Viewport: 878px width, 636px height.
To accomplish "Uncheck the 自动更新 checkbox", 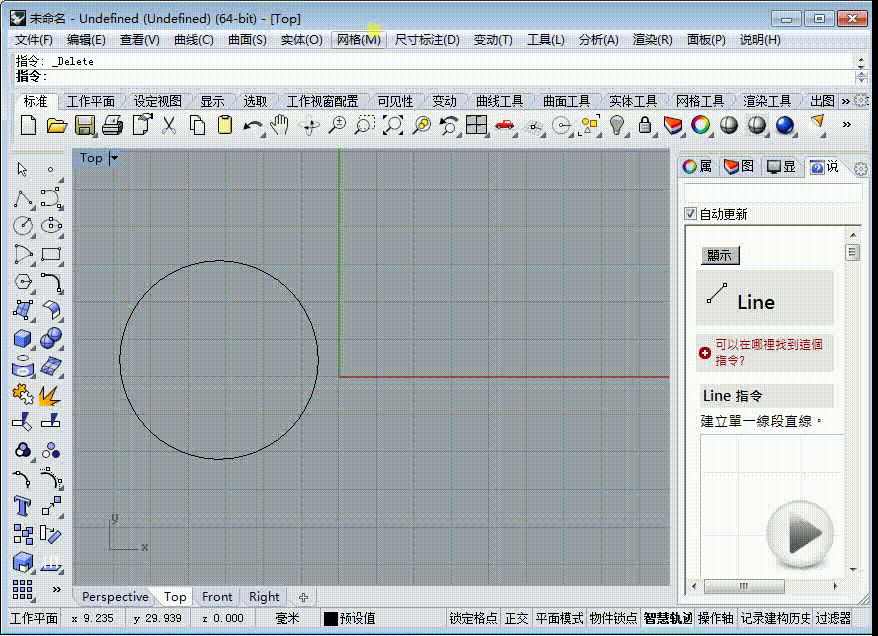I will pos(690,213).
